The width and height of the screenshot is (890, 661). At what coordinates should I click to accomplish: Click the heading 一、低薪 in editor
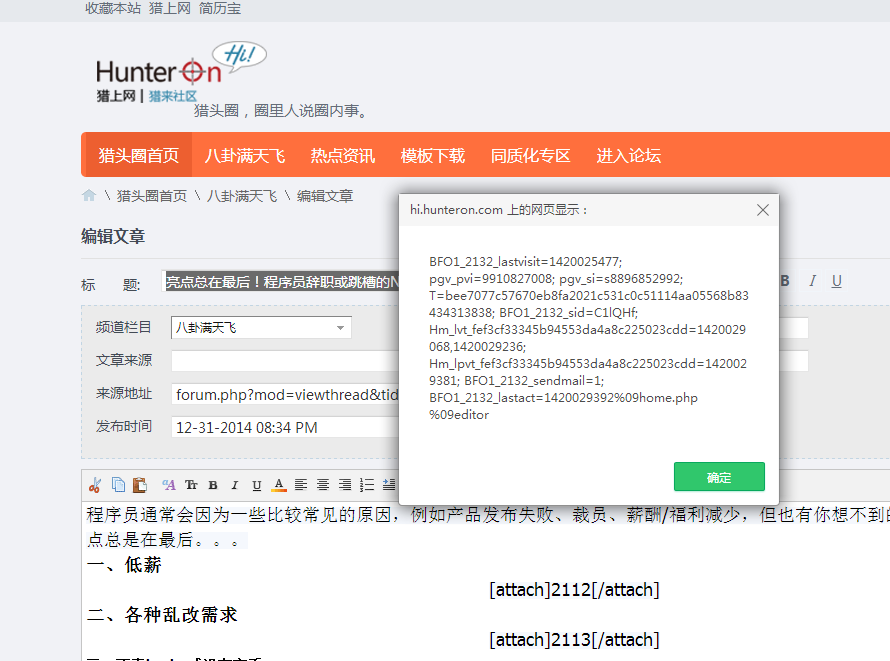[124, 565]
